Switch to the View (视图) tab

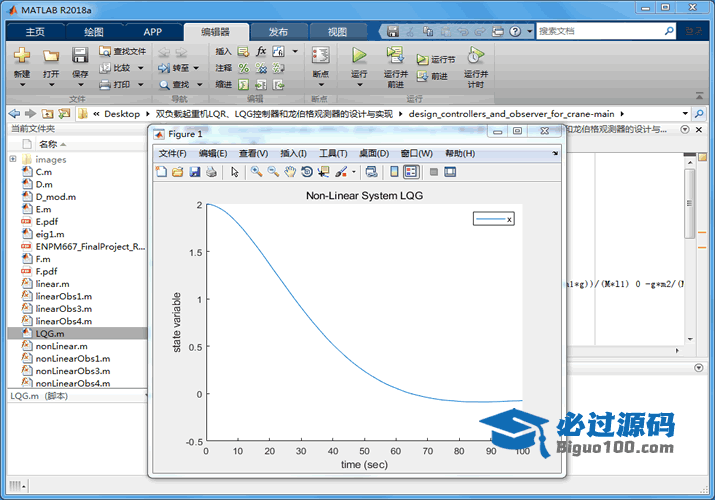[337, 32]
